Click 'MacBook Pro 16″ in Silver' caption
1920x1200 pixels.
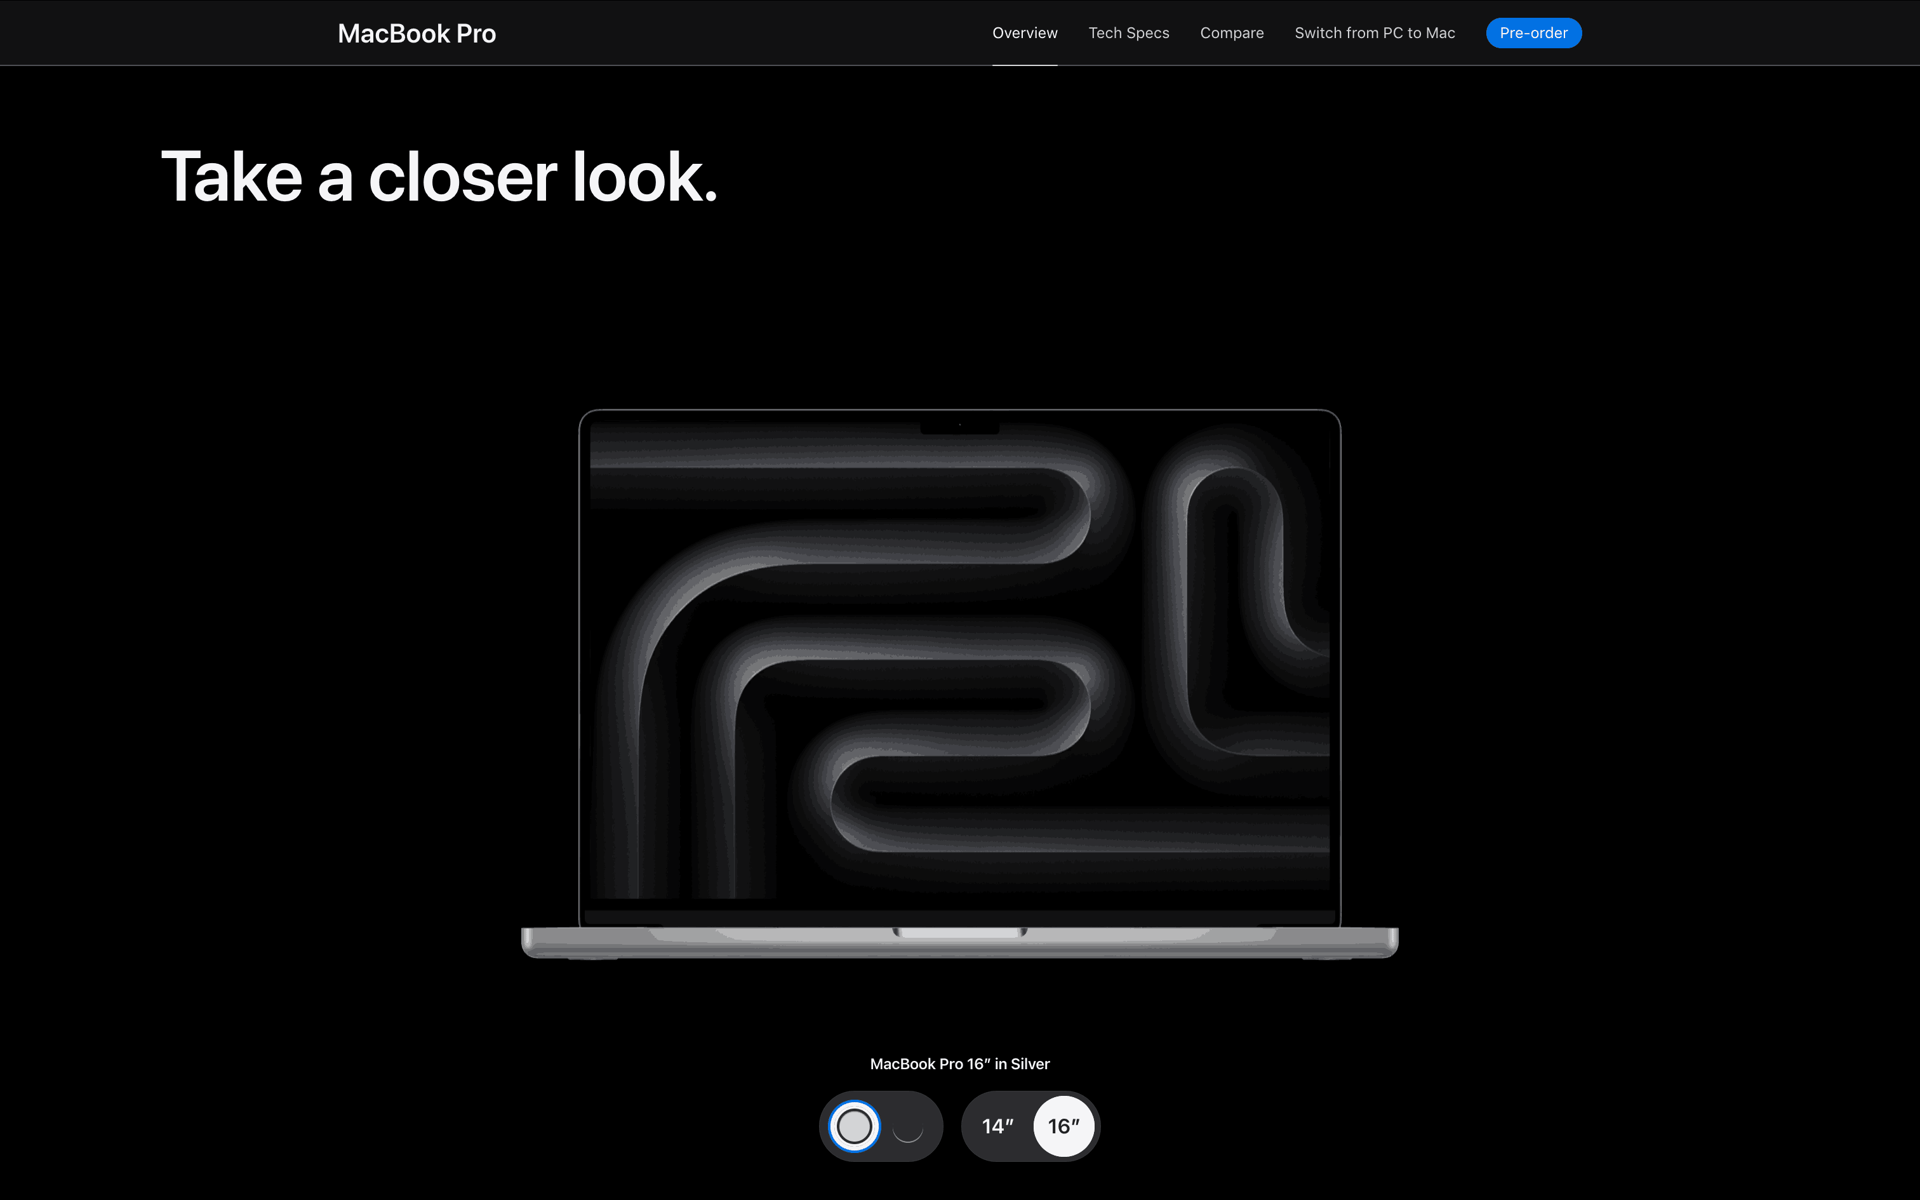click(x=960, y=1064)
